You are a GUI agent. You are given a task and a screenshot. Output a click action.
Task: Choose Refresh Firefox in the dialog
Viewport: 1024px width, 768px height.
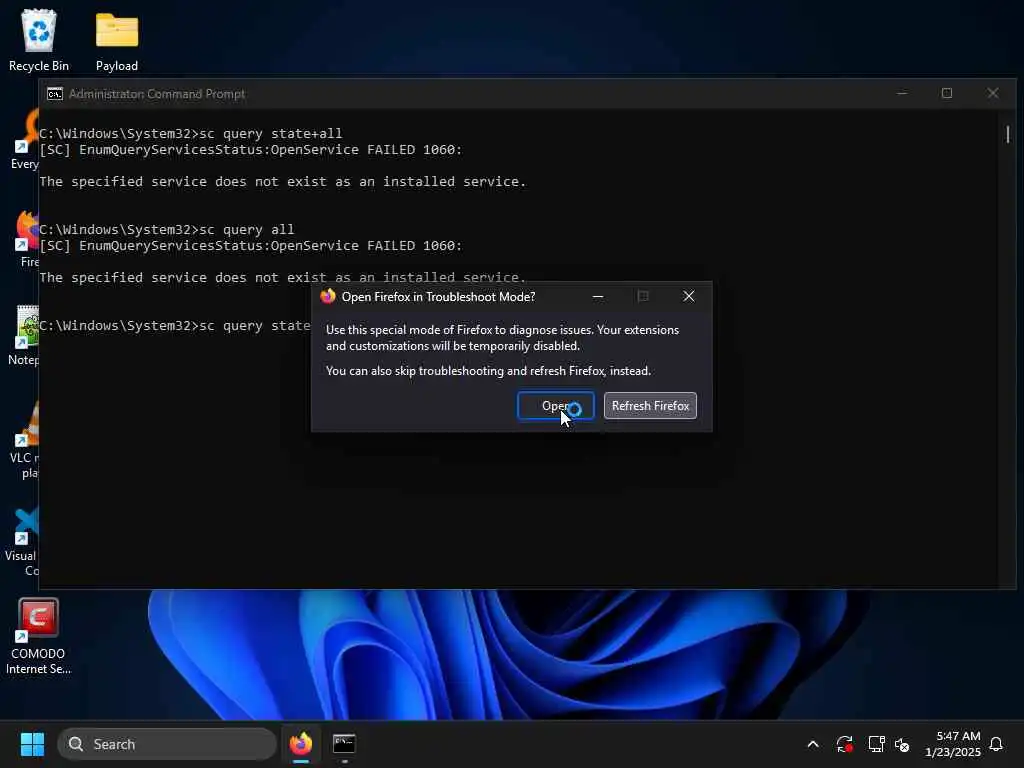[x=650, y=406]
